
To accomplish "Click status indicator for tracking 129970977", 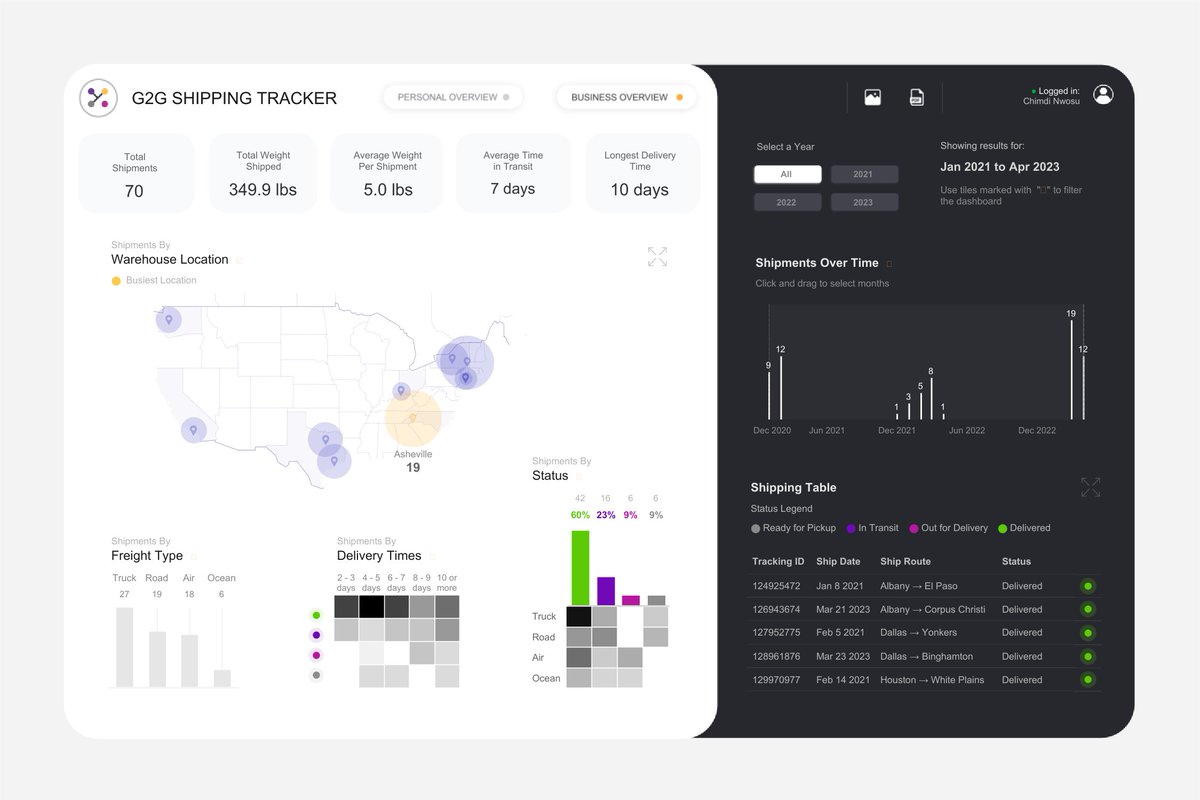I will click(x=1087, y=679).
